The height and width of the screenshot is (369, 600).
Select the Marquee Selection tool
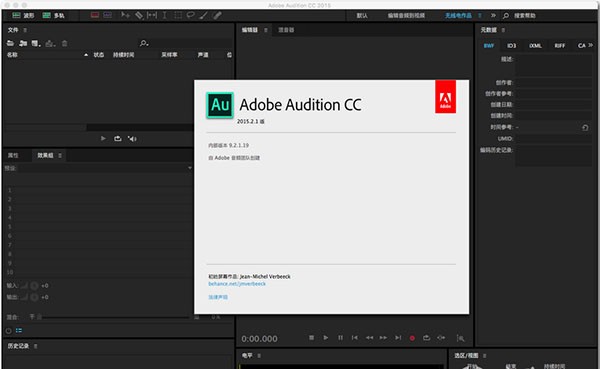click(178, 15)
